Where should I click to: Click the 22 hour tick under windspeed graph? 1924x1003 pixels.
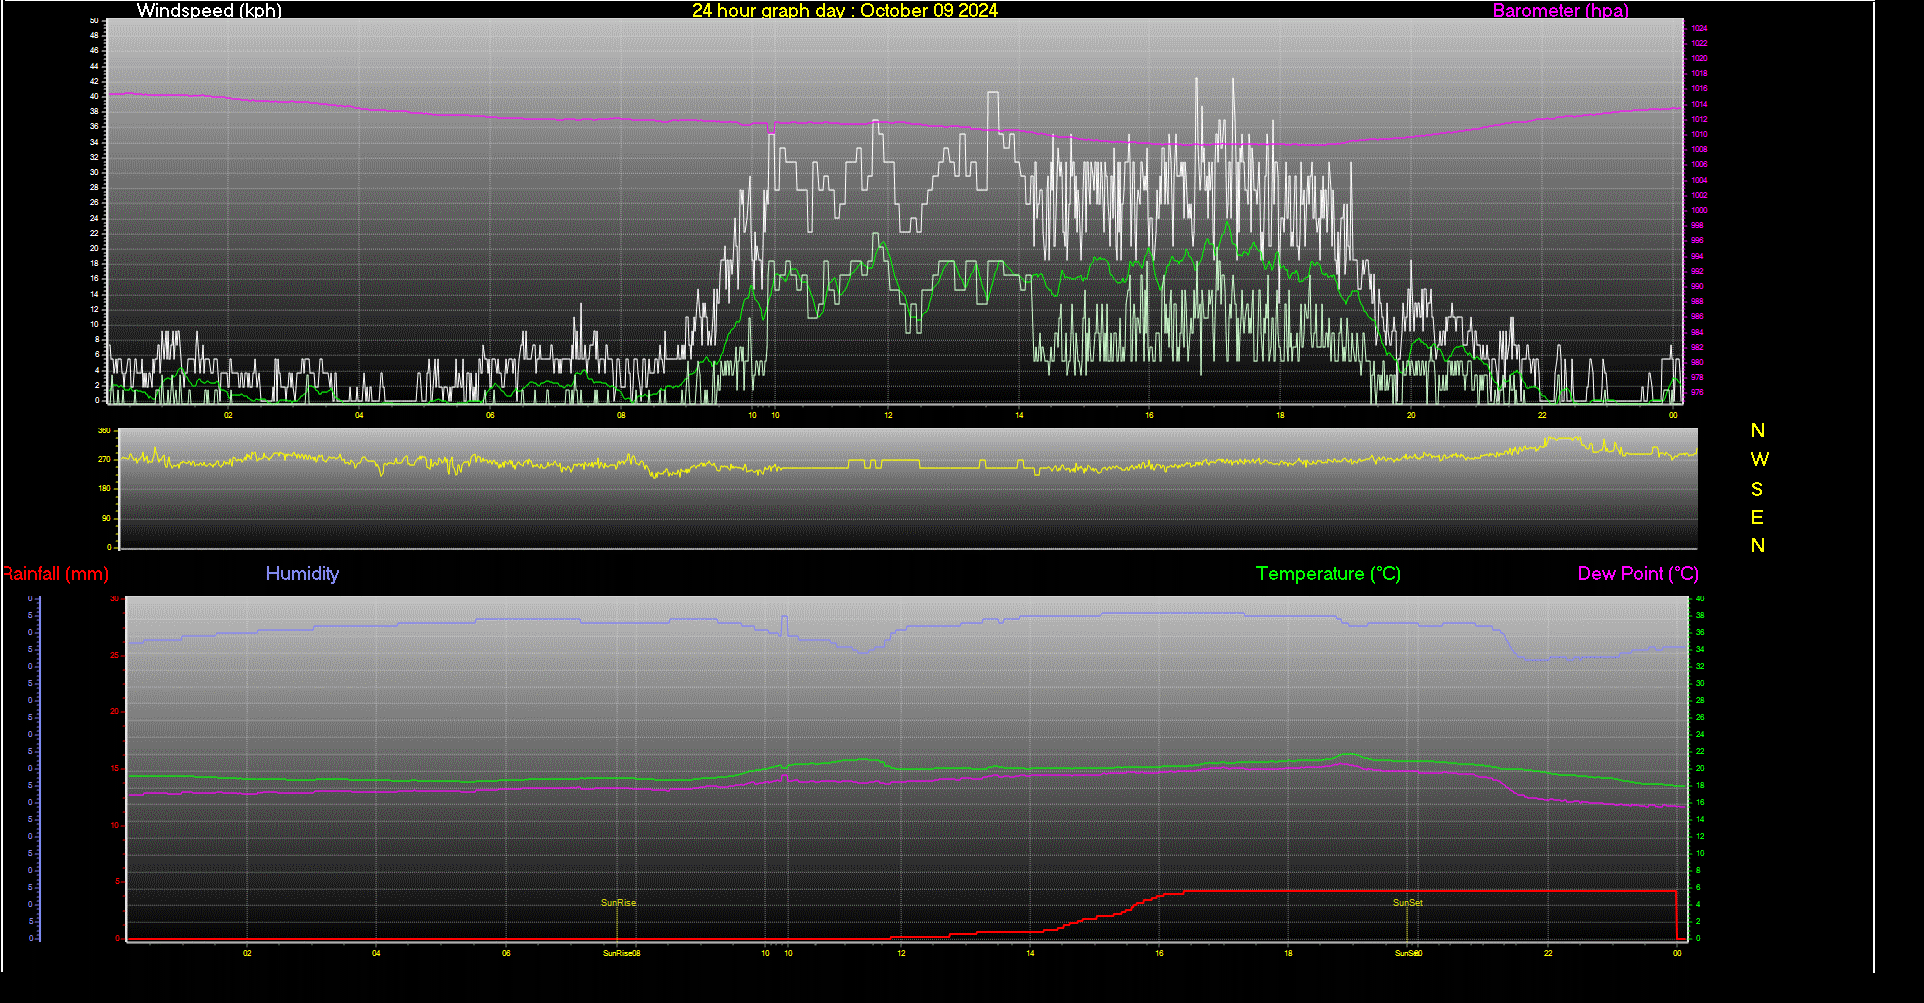point(1542,415)
